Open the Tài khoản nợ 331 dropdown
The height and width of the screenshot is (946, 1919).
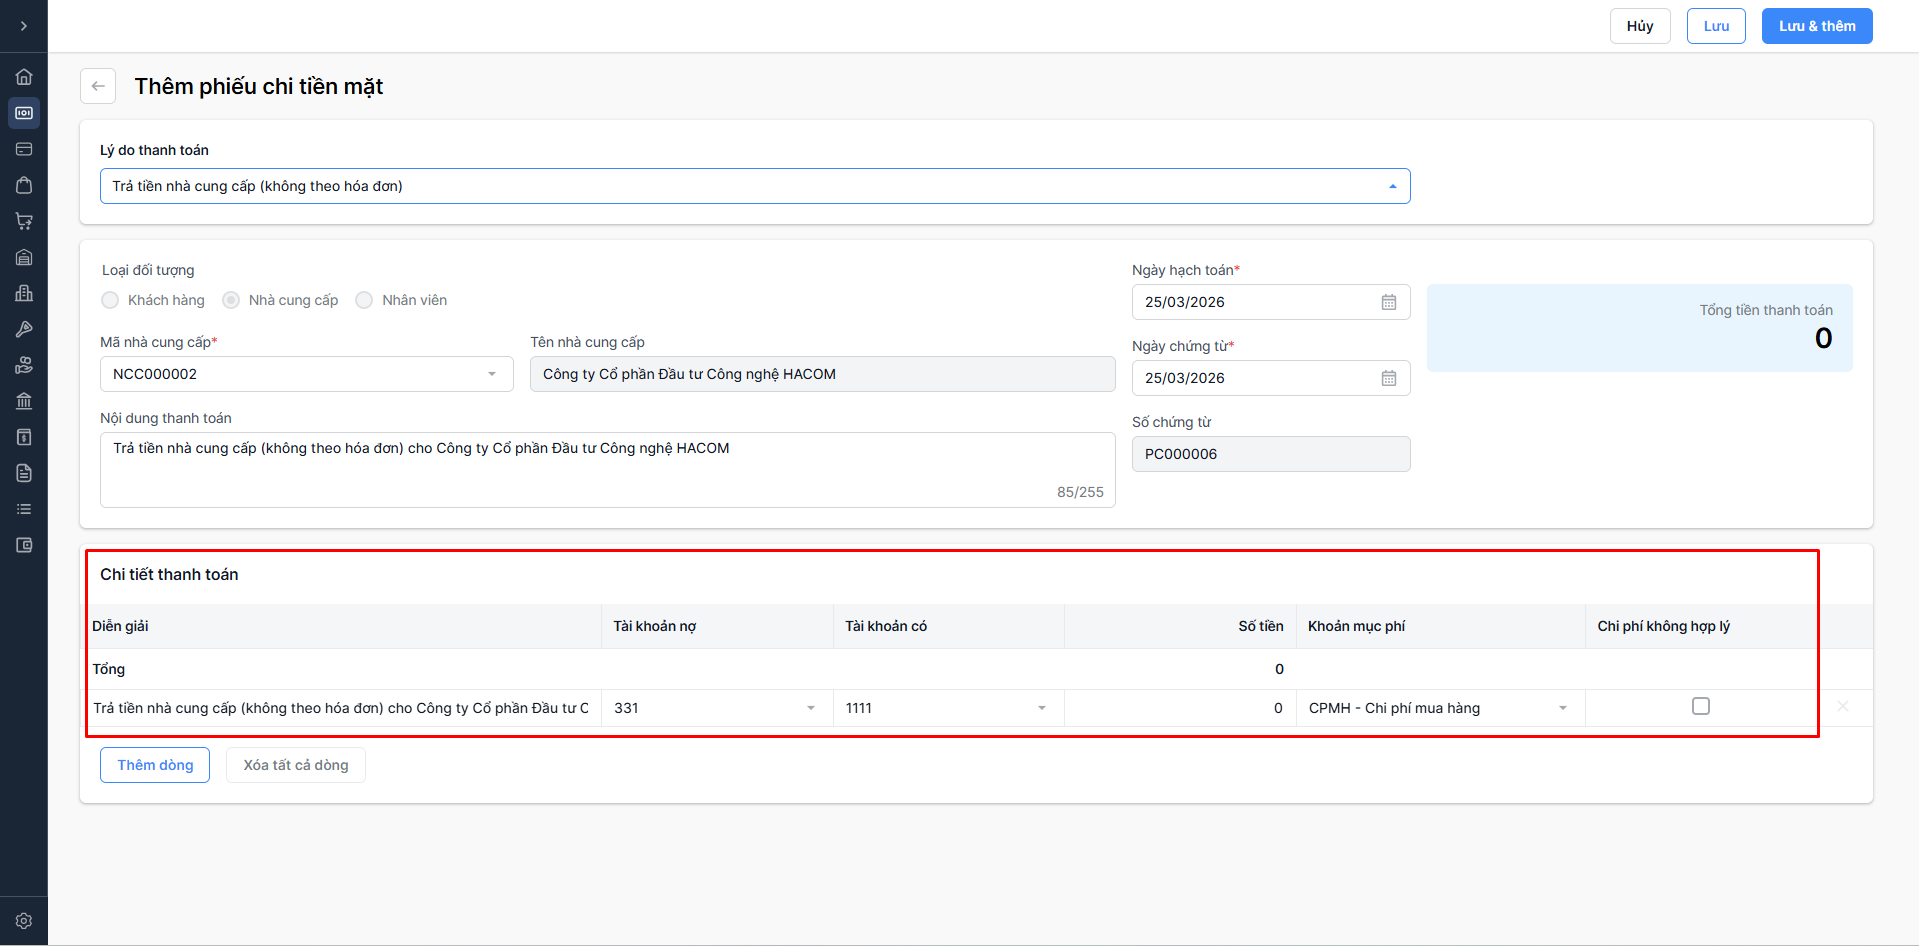[810, 708]
